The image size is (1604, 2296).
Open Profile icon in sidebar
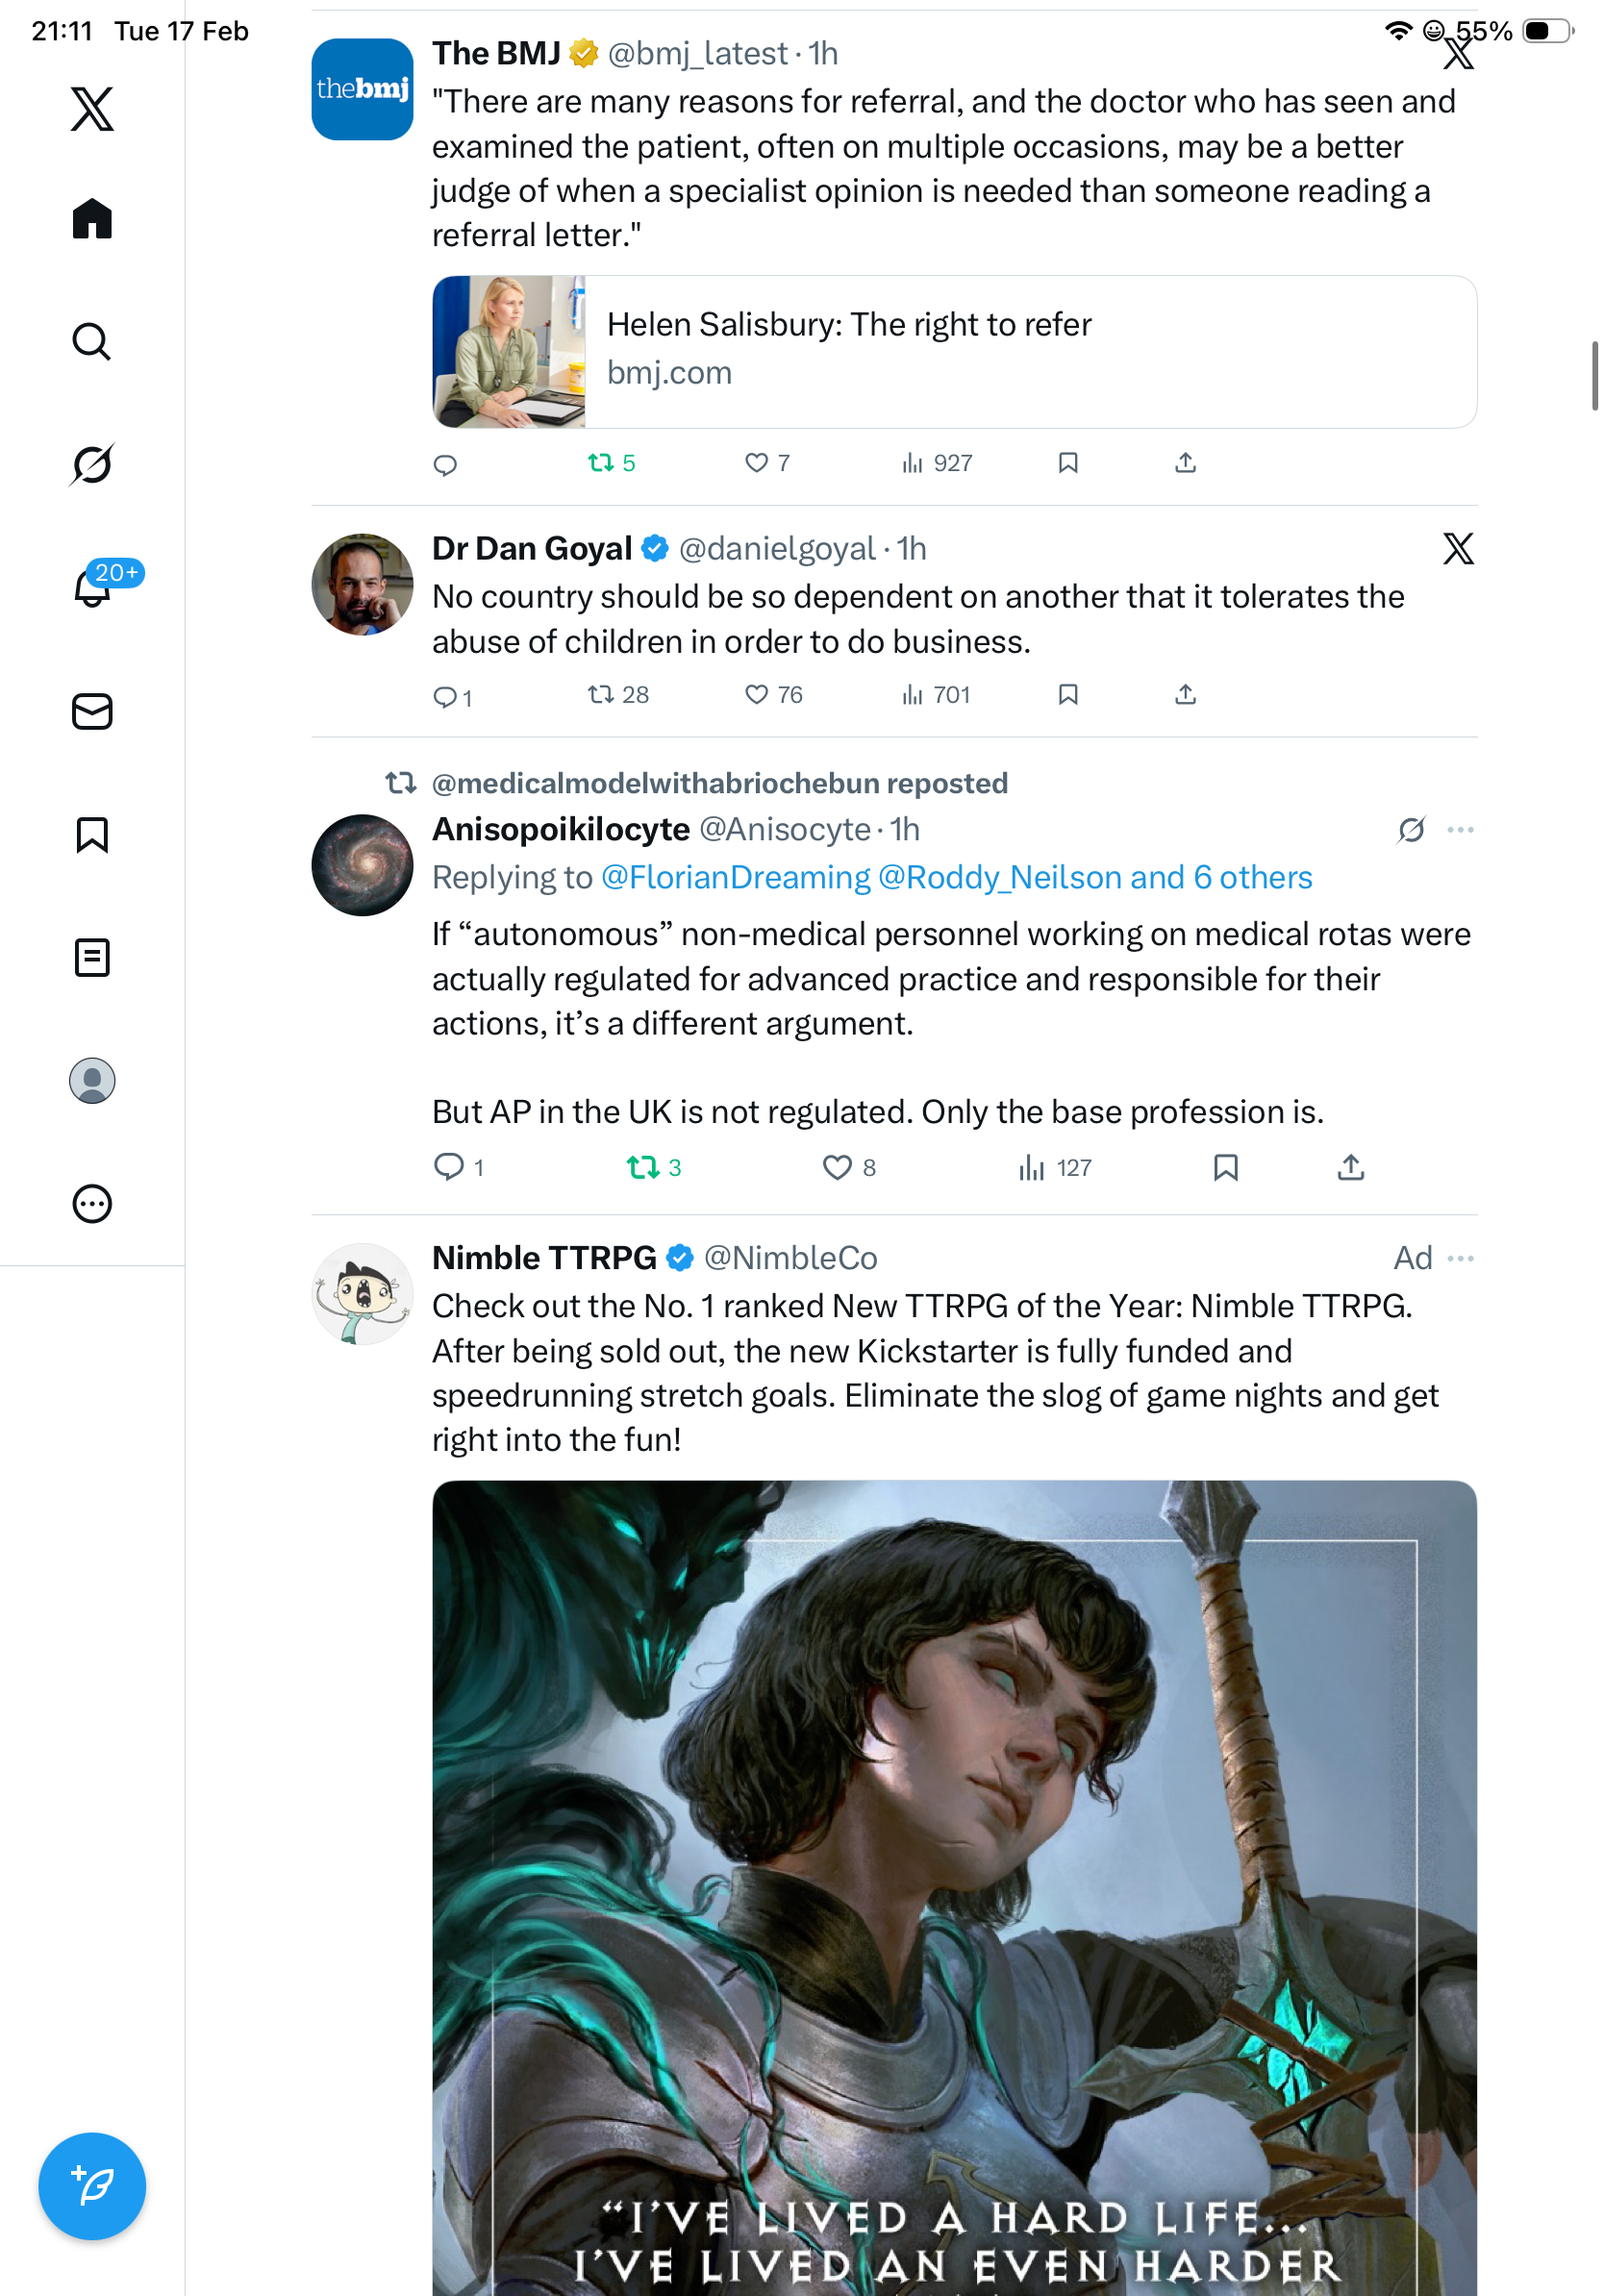tap(92, 1081)
